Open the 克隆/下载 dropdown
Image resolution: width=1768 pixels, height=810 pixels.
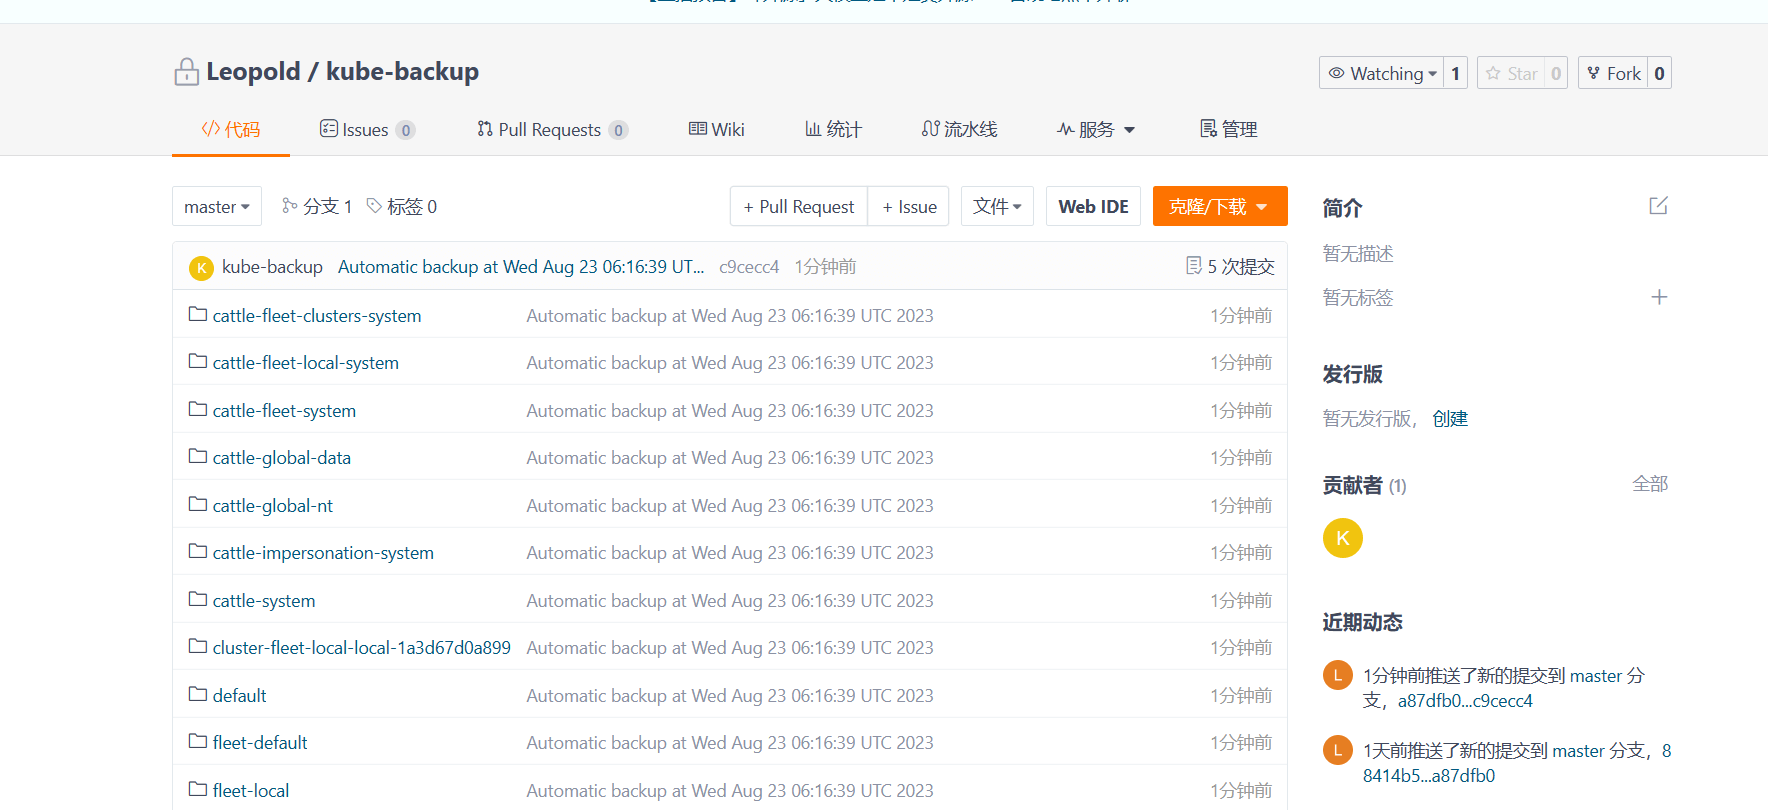coord(1219,206)
